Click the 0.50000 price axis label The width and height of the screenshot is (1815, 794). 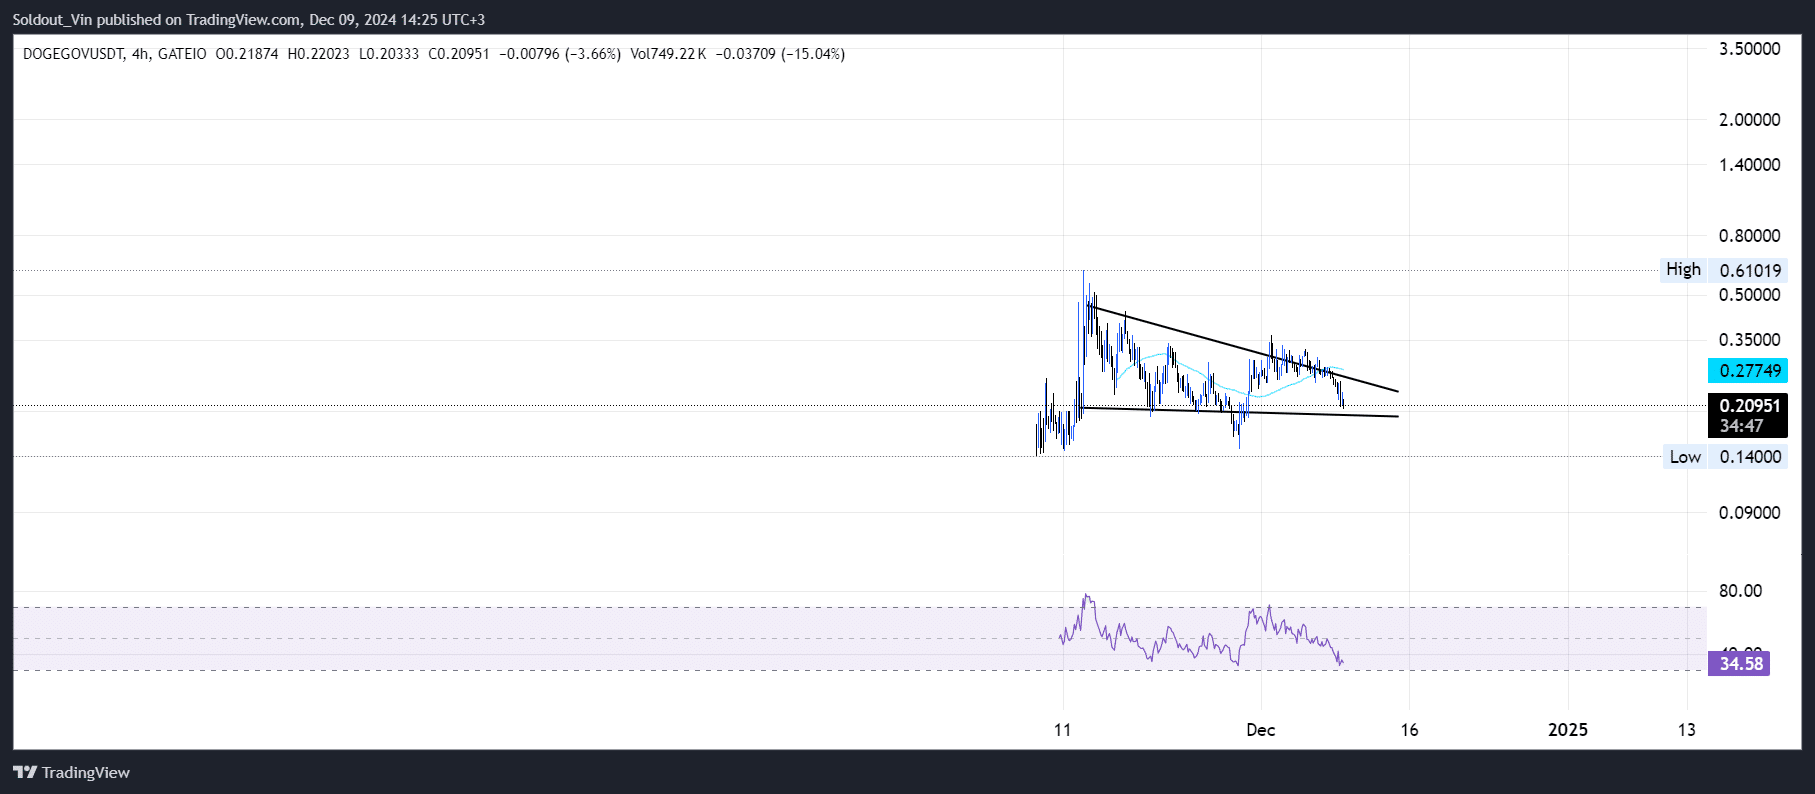pos(1749,295)
